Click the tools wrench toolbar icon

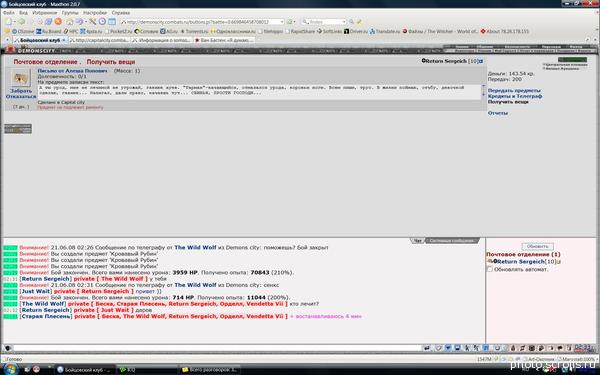click(92, 22)
